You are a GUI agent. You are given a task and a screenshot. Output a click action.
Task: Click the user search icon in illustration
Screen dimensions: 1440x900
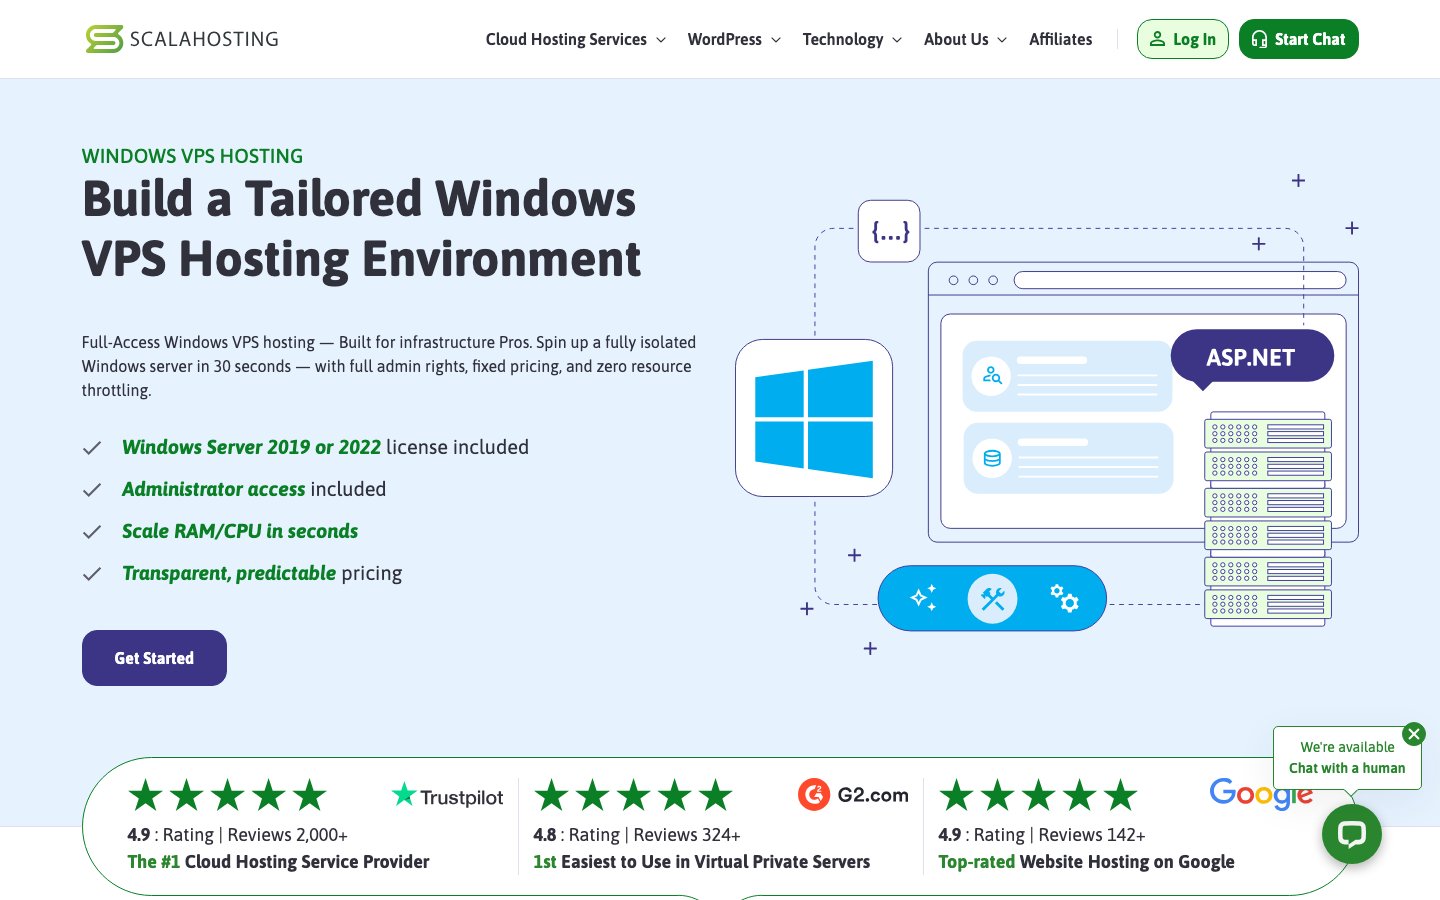(992, 376)
